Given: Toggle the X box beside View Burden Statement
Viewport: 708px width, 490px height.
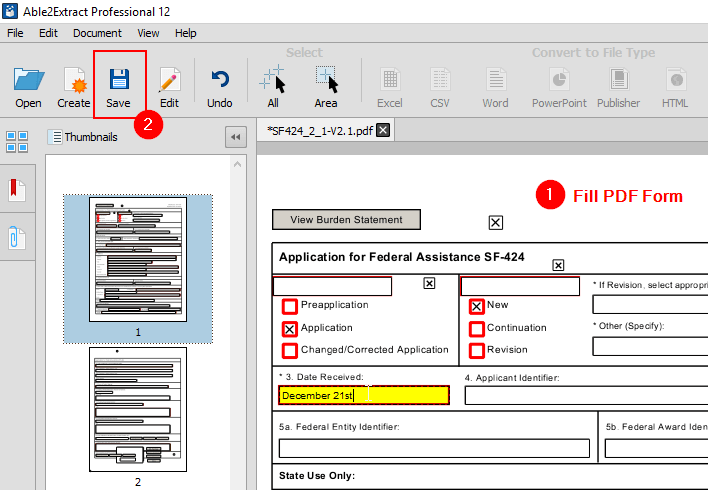Looking at the screenshot, I should pos(496,223).
